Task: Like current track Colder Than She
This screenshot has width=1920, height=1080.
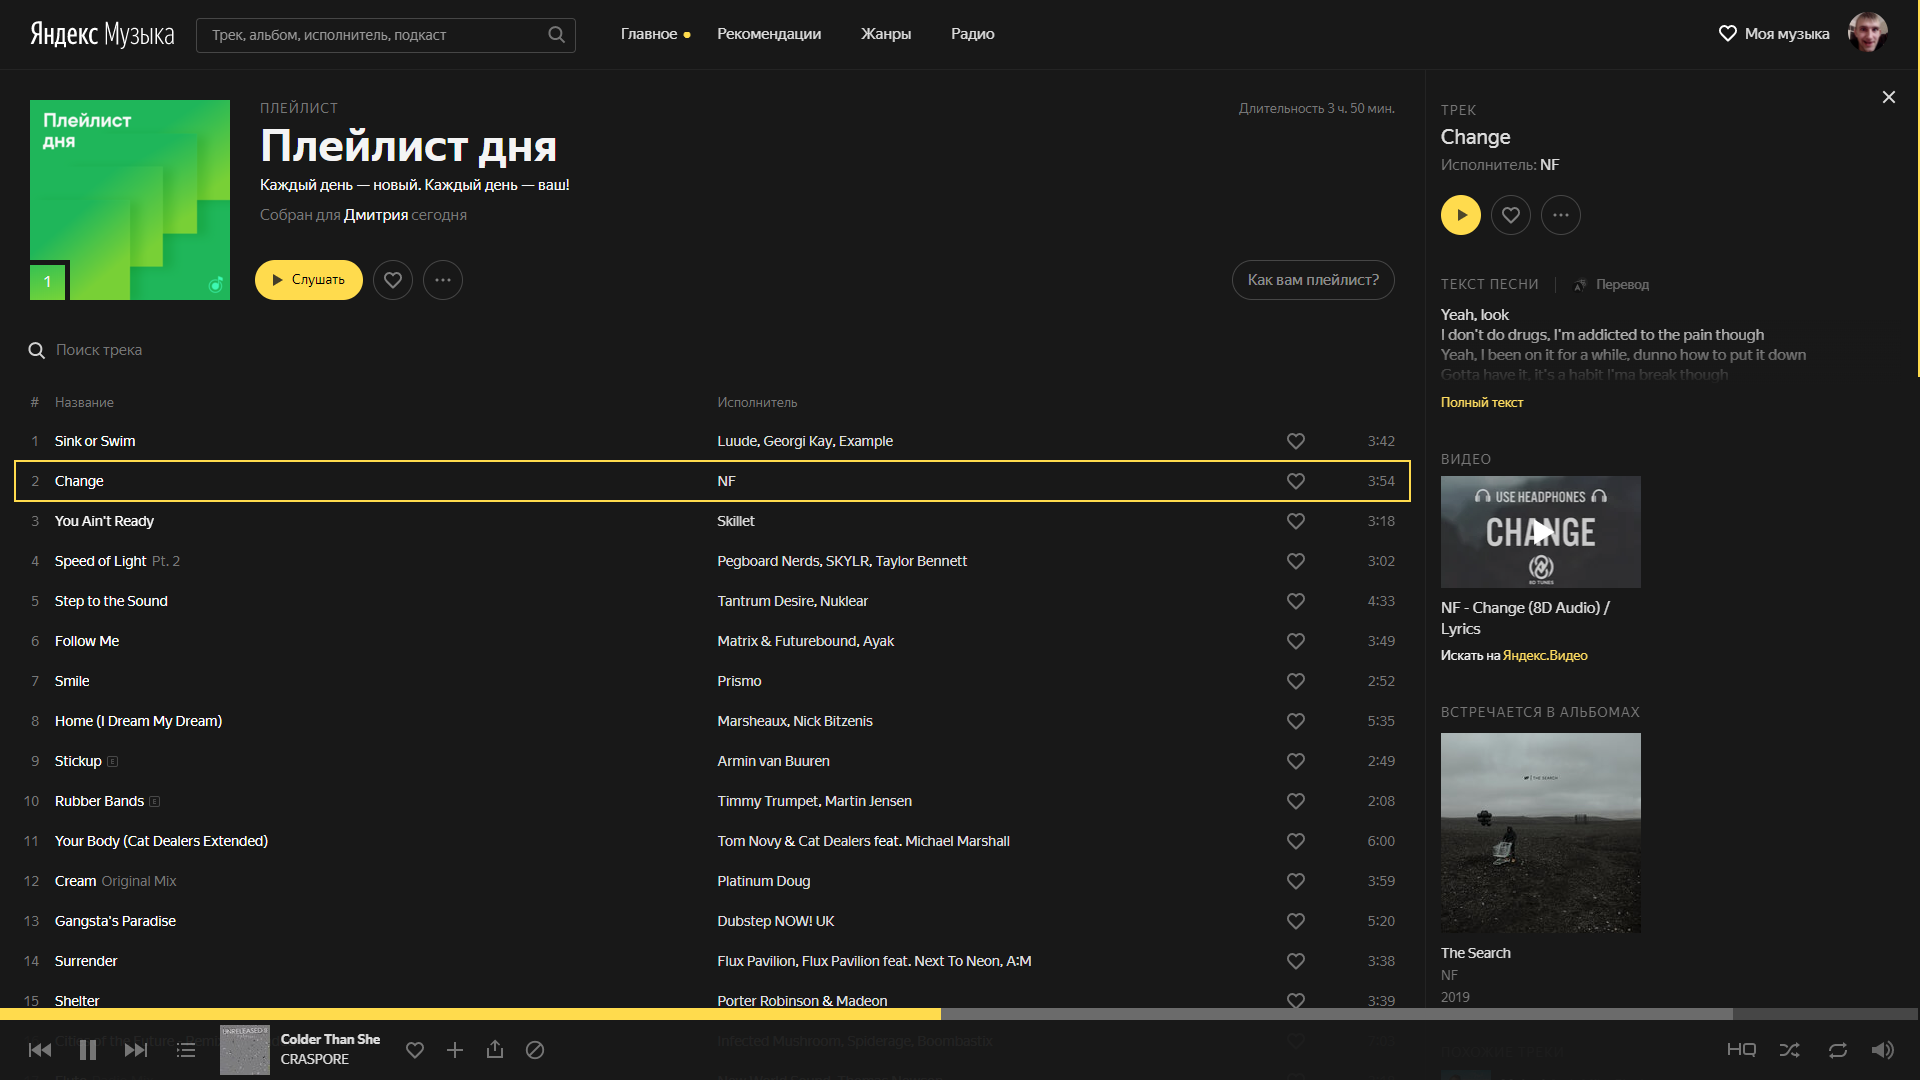Action: (x=415, y=1050)
